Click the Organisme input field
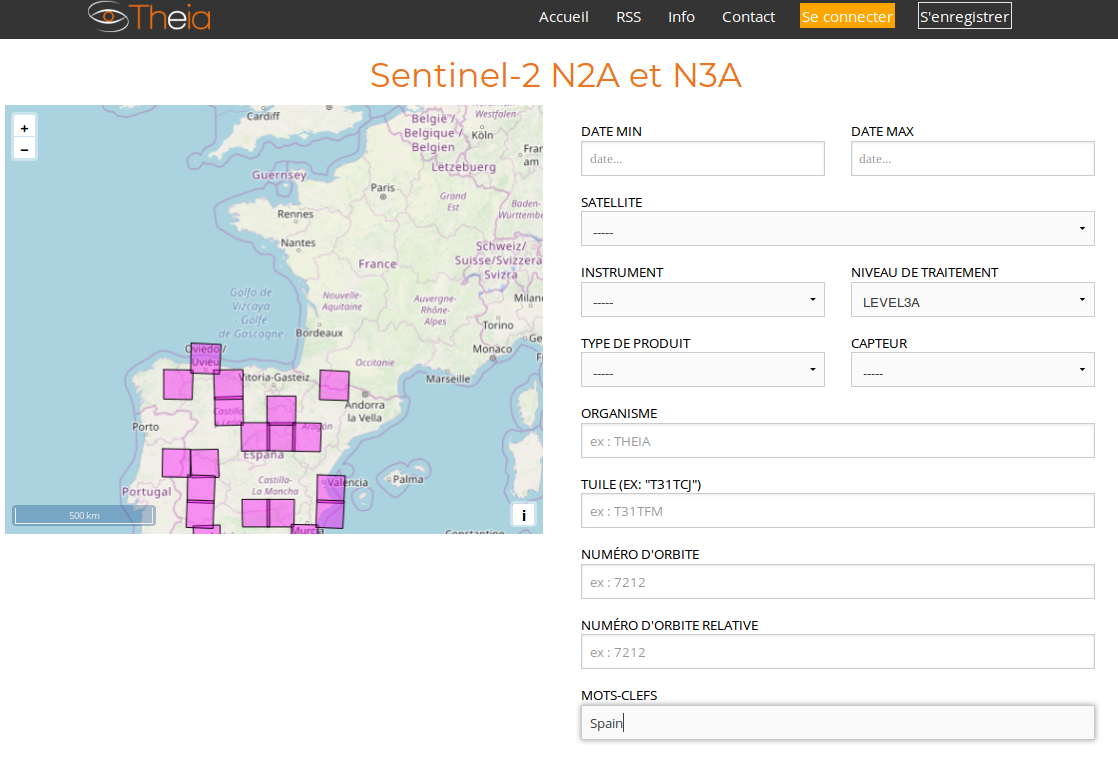 pyautogui.click(x=837, y=441)
